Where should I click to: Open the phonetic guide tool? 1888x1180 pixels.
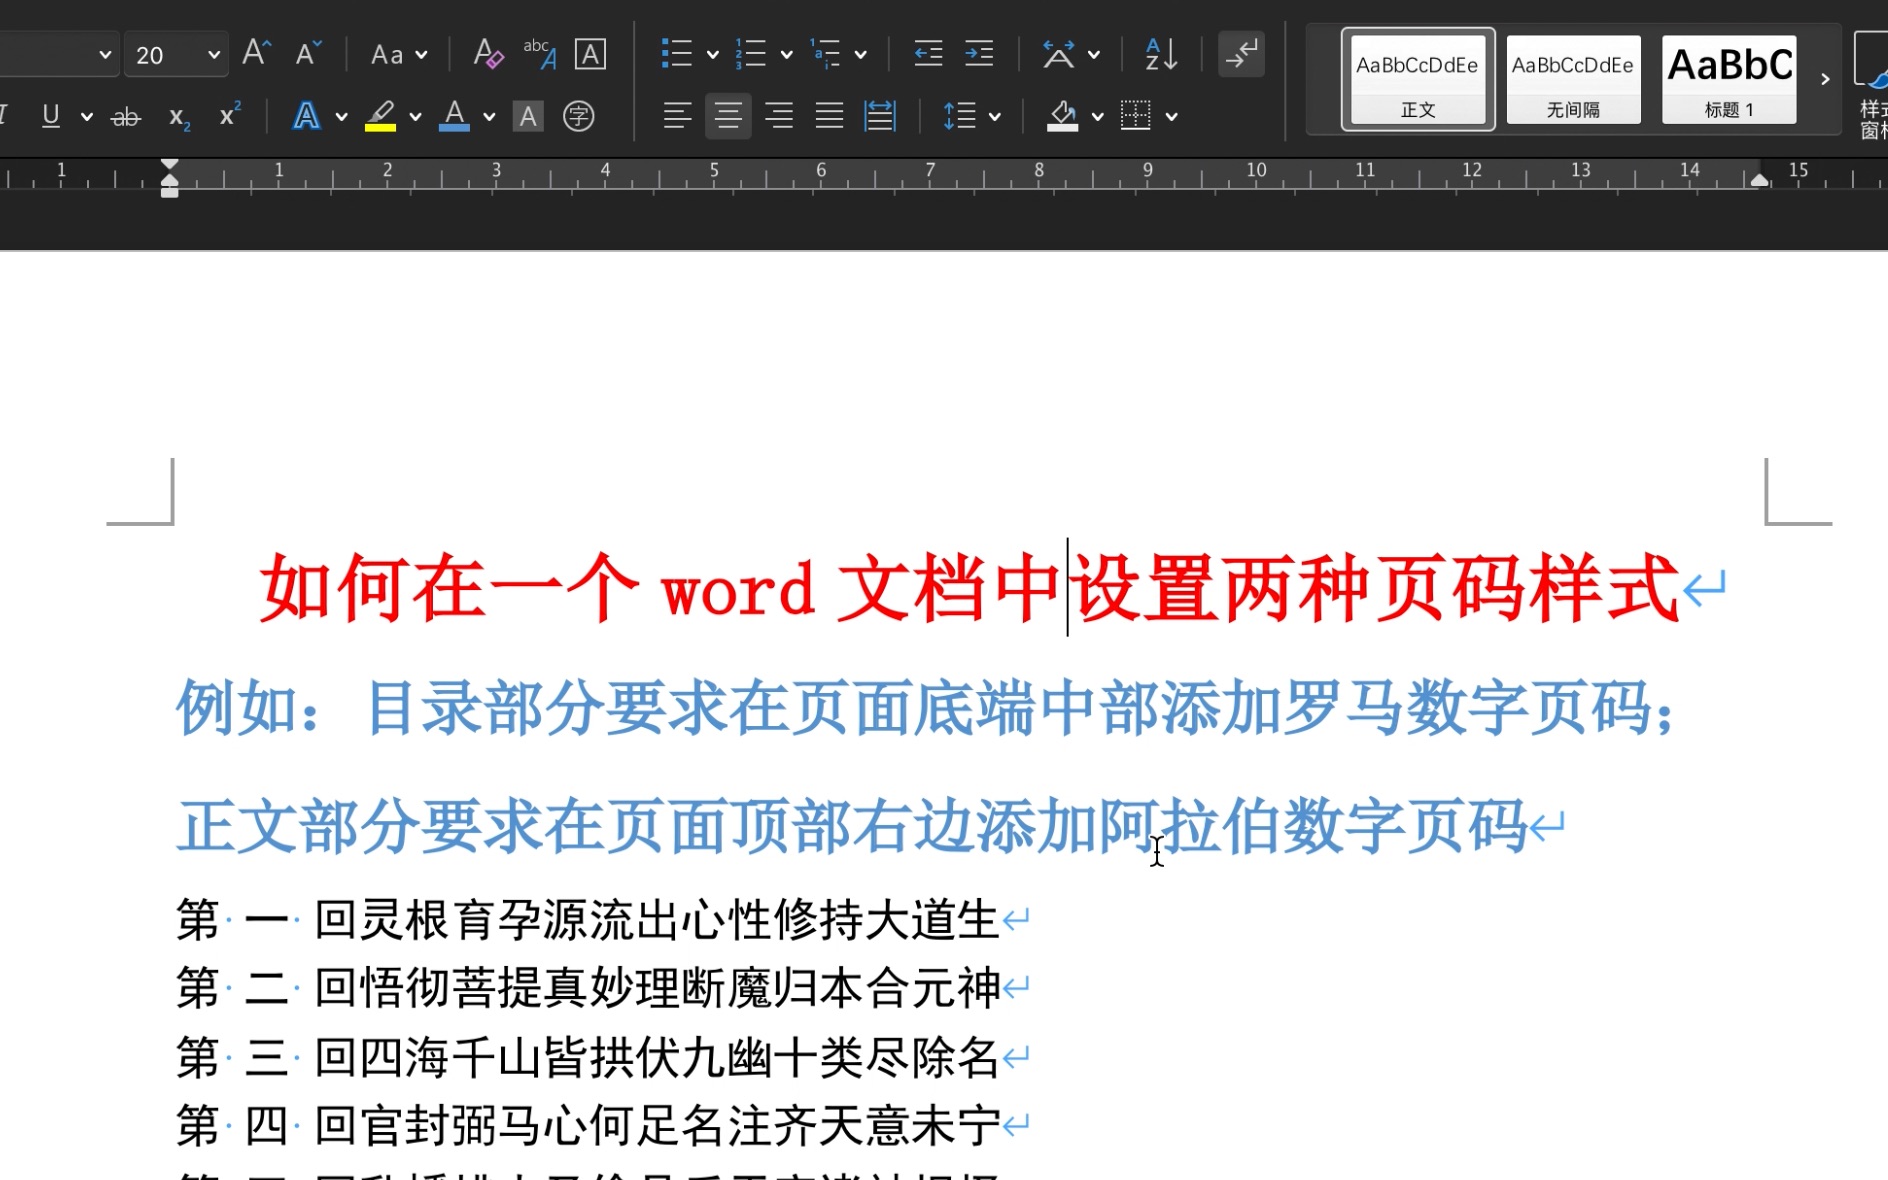pyautogui.click(x=539, y=54)
